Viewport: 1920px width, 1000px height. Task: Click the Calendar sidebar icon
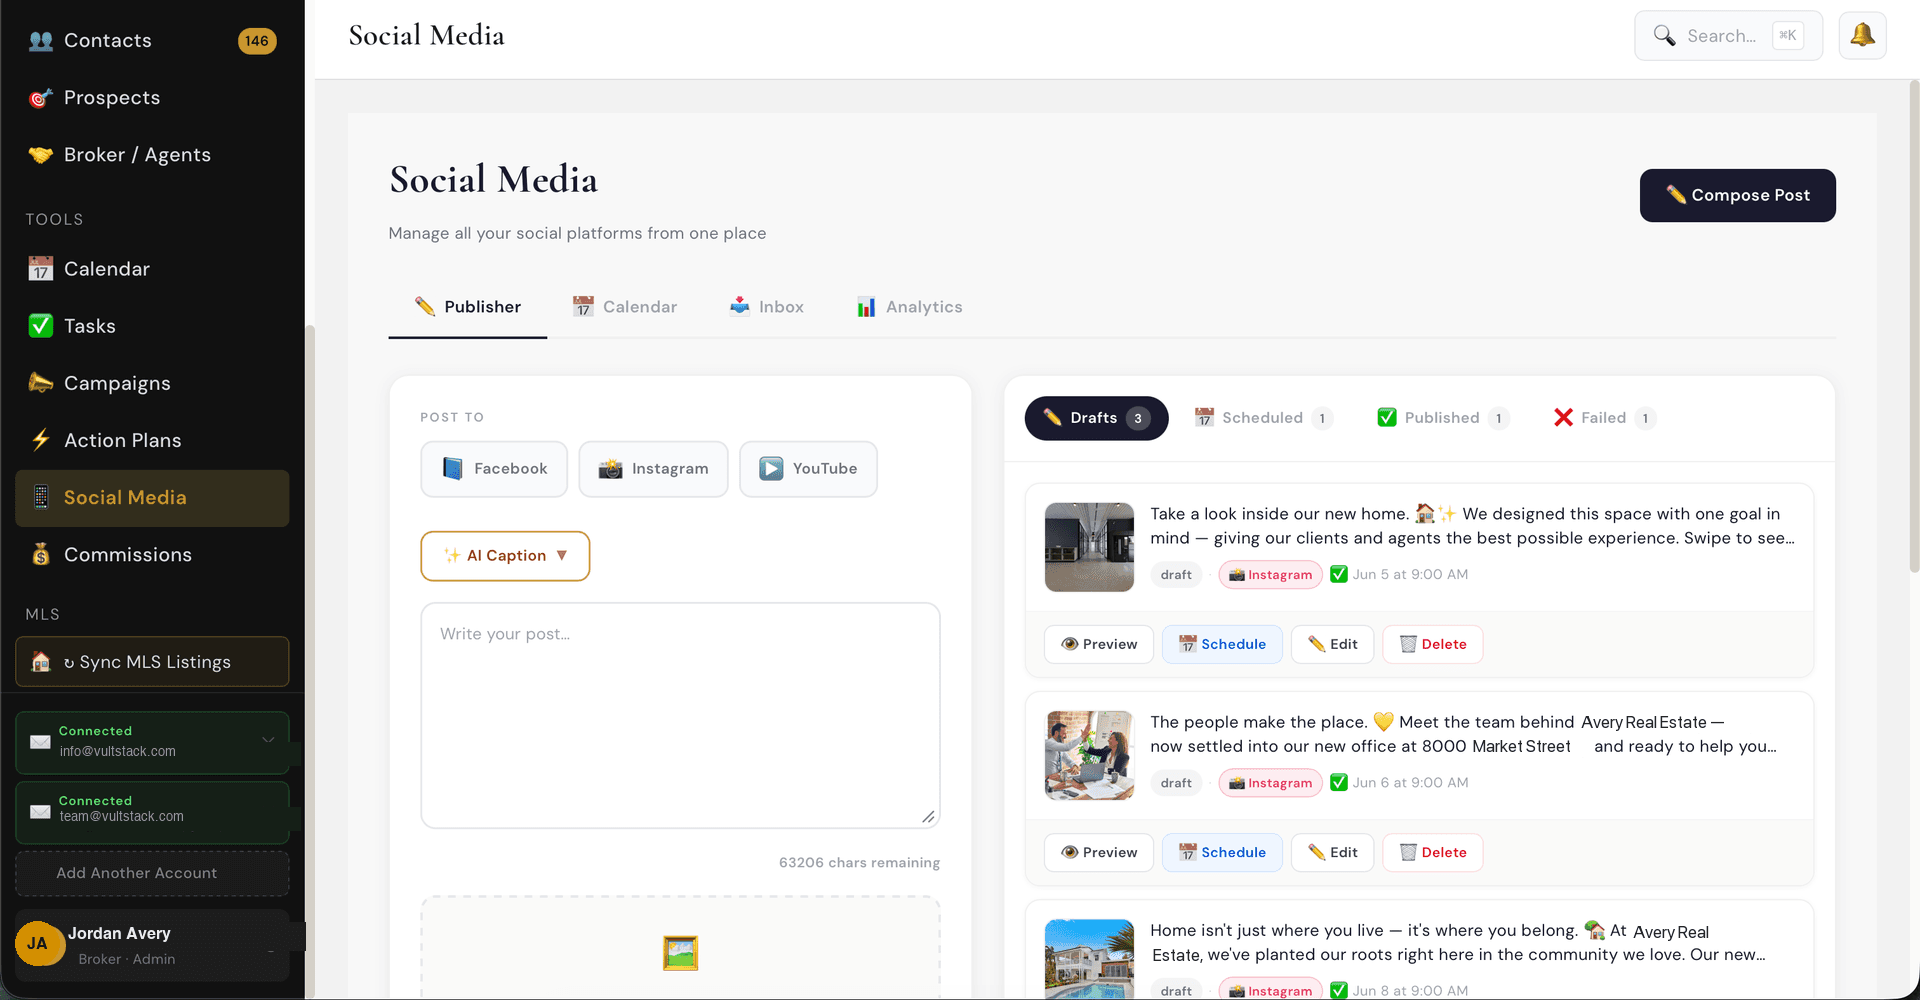tap(41, 269)
